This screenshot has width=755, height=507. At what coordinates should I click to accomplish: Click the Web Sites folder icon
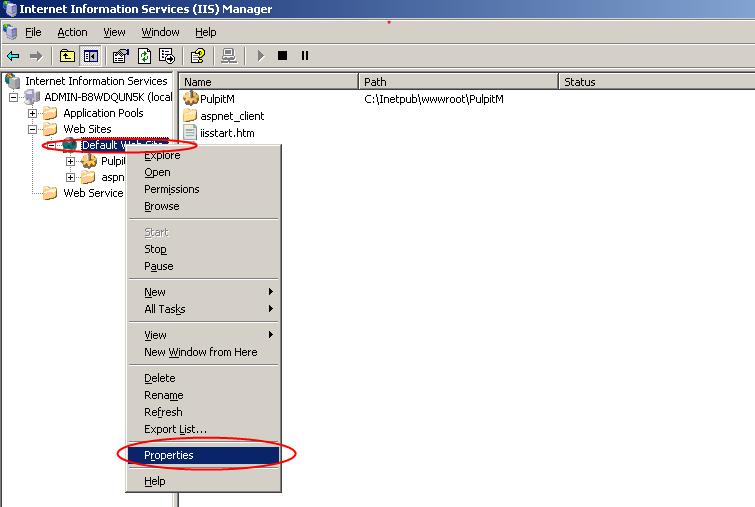coord(50,129)
